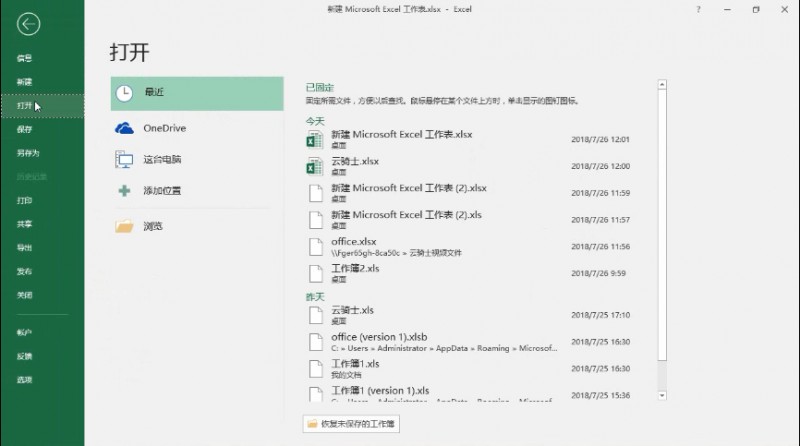Click file icon of 新建 Microsoft Excel 工作表 (2).xlsx

tap(316, 193)
